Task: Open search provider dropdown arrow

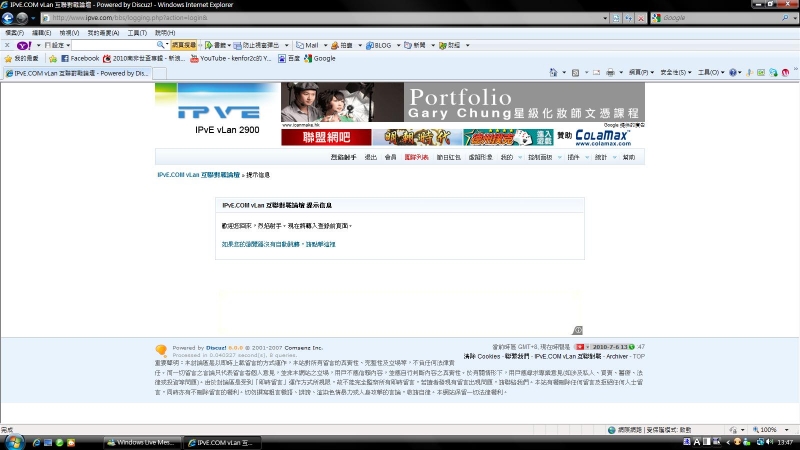Action: (x=795, y=18)
